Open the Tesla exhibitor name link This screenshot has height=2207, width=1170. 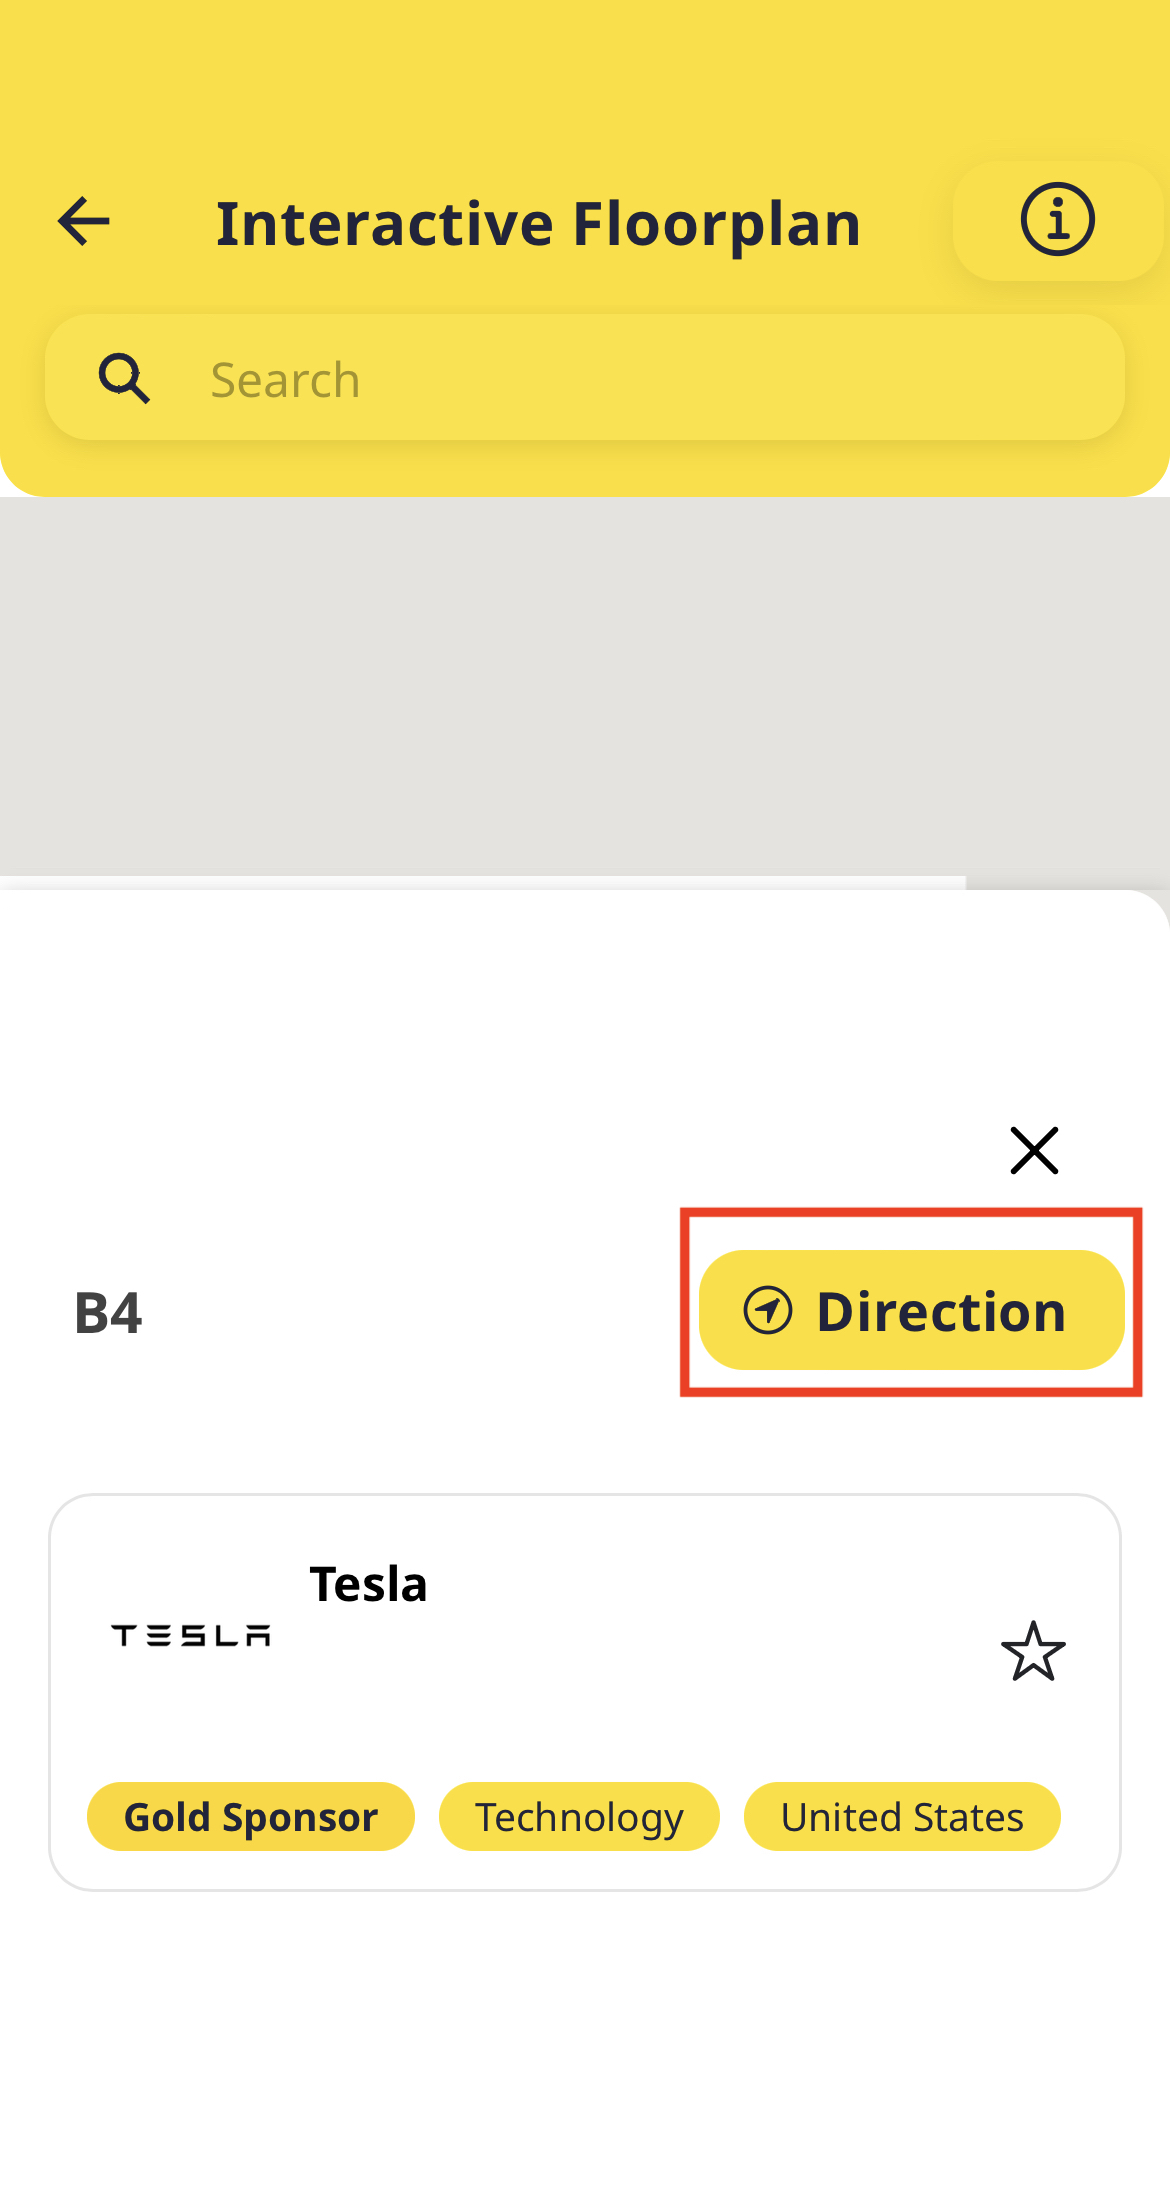tap(368, 1584)
